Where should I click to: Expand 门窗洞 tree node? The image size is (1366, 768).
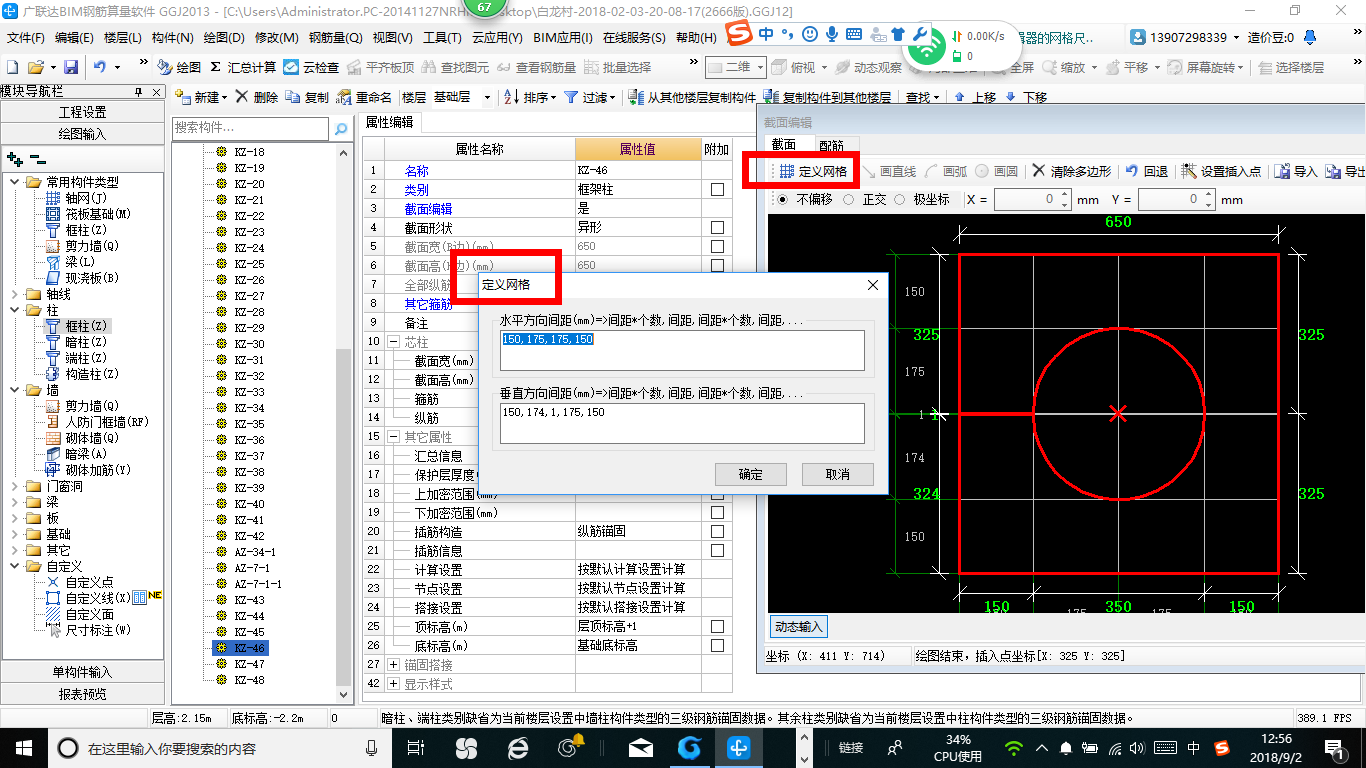14,486
